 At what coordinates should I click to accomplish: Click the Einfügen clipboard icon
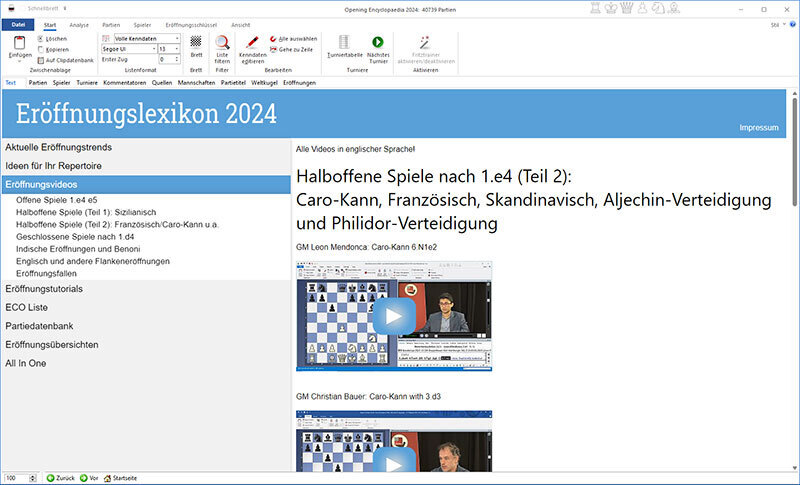[19, 43]
